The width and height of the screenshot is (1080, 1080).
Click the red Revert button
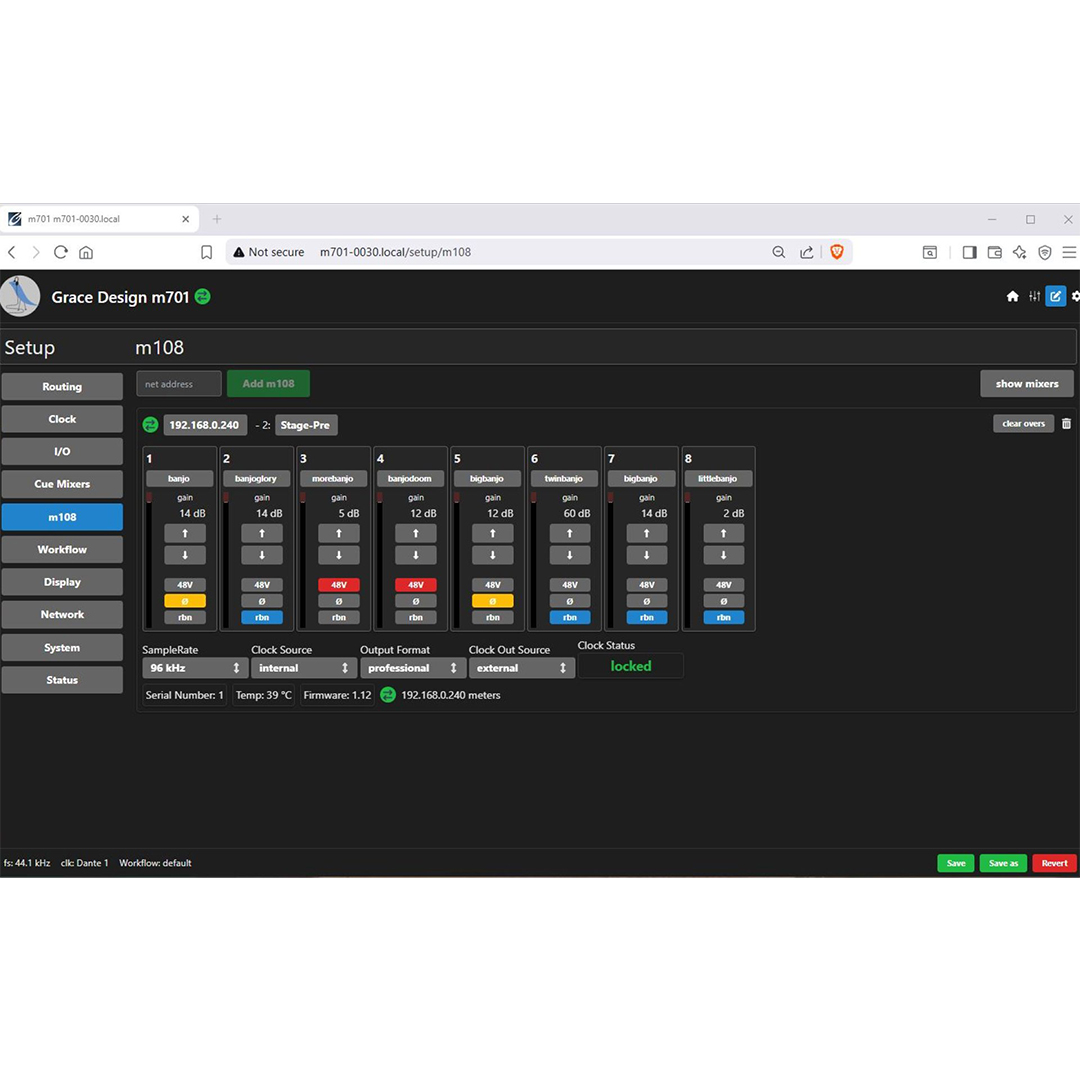(1054, 863)
